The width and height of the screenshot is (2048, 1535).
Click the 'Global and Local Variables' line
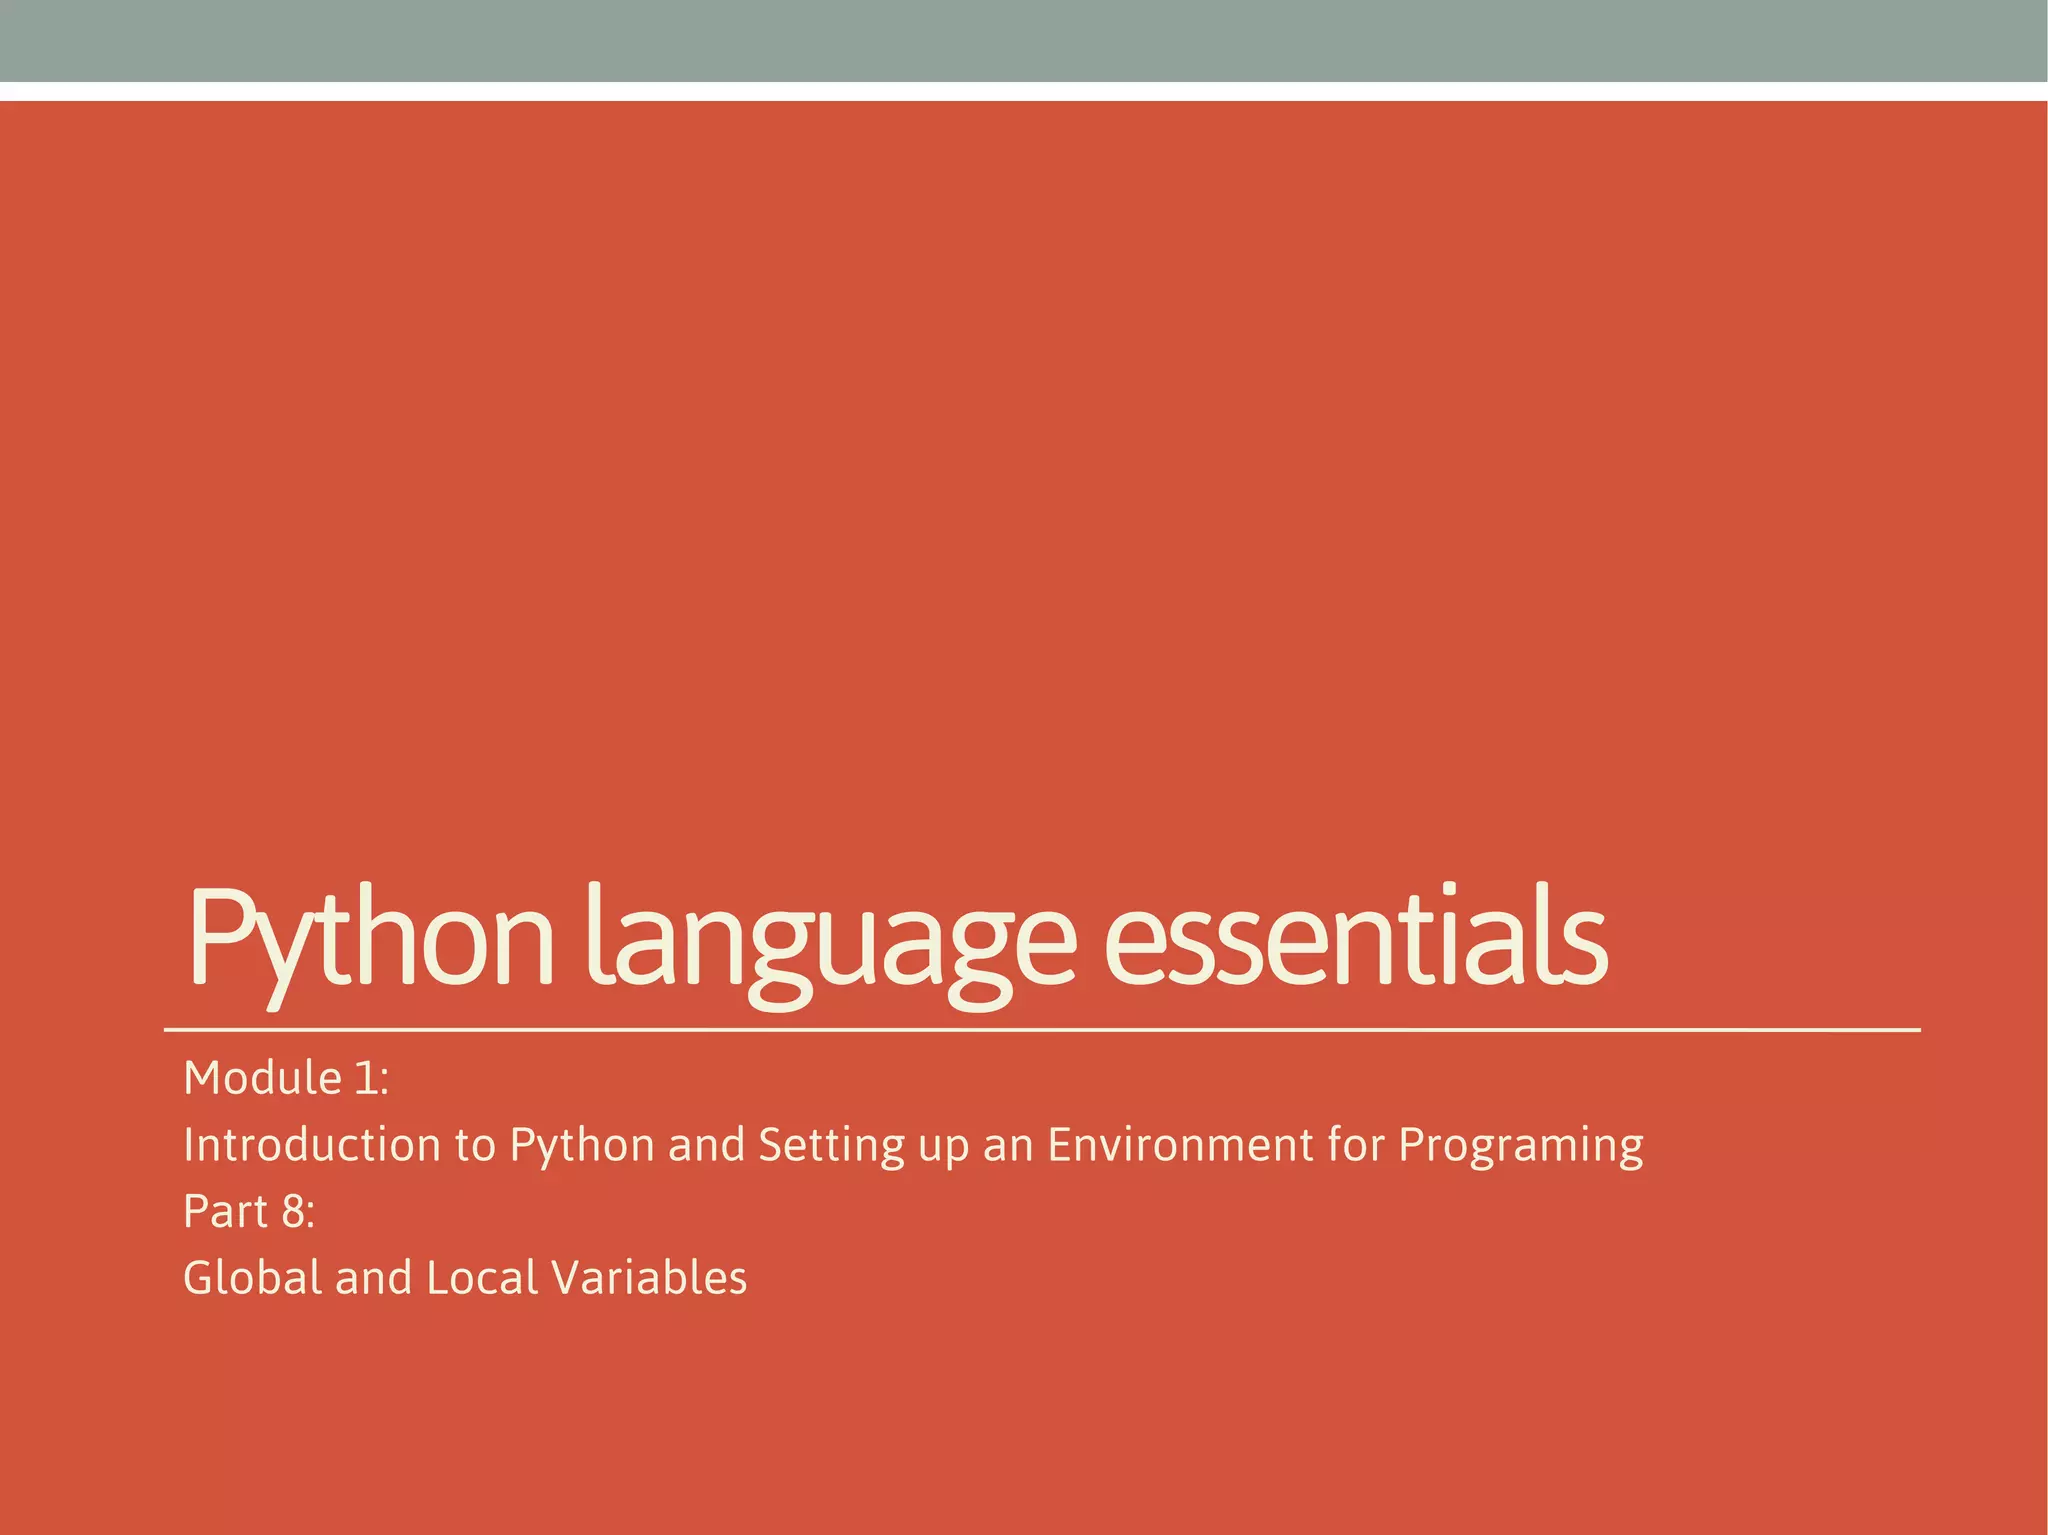pyautogui.click(x=465, y=1278)
